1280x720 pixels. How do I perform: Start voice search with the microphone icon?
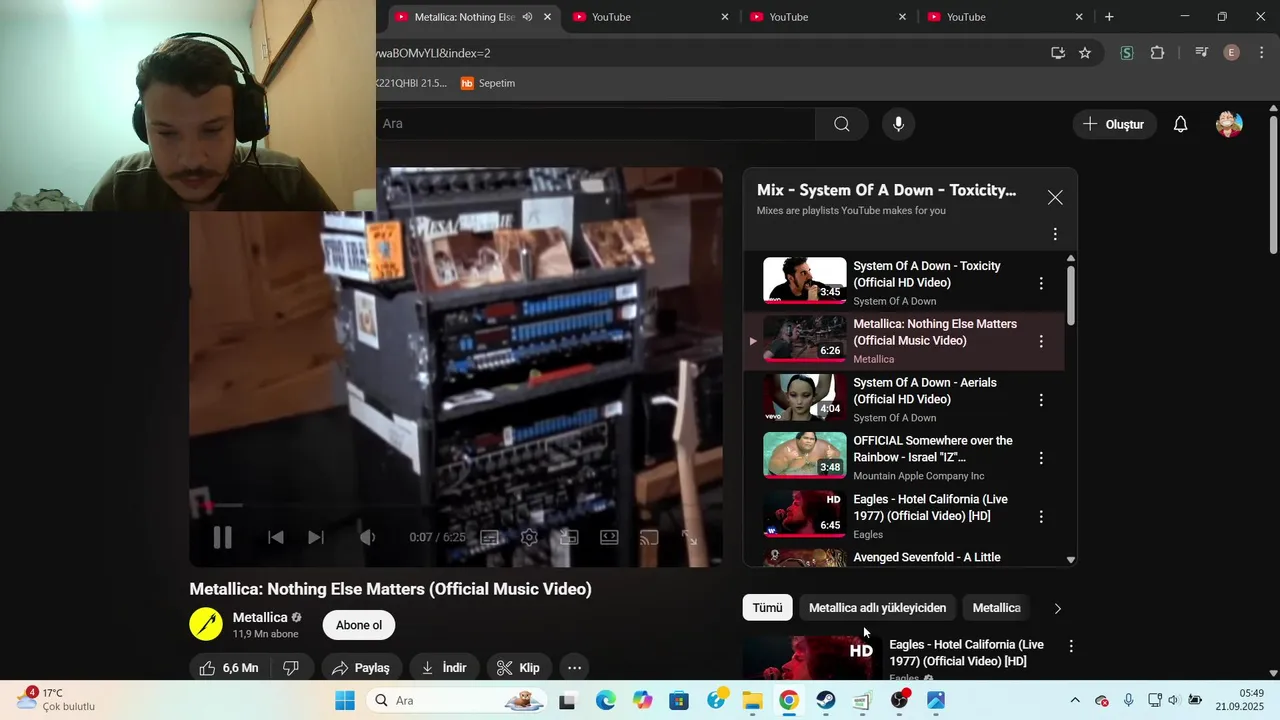pos(898,124)
